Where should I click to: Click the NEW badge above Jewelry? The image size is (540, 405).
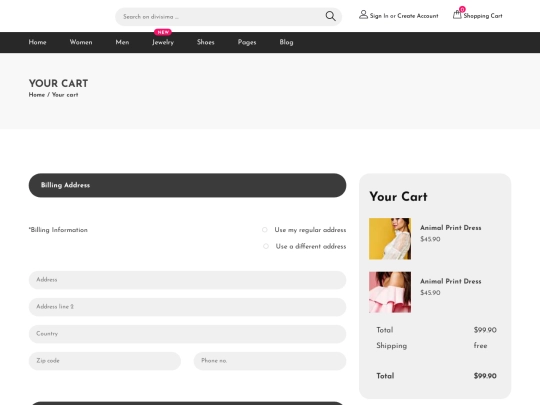point(163,32)
